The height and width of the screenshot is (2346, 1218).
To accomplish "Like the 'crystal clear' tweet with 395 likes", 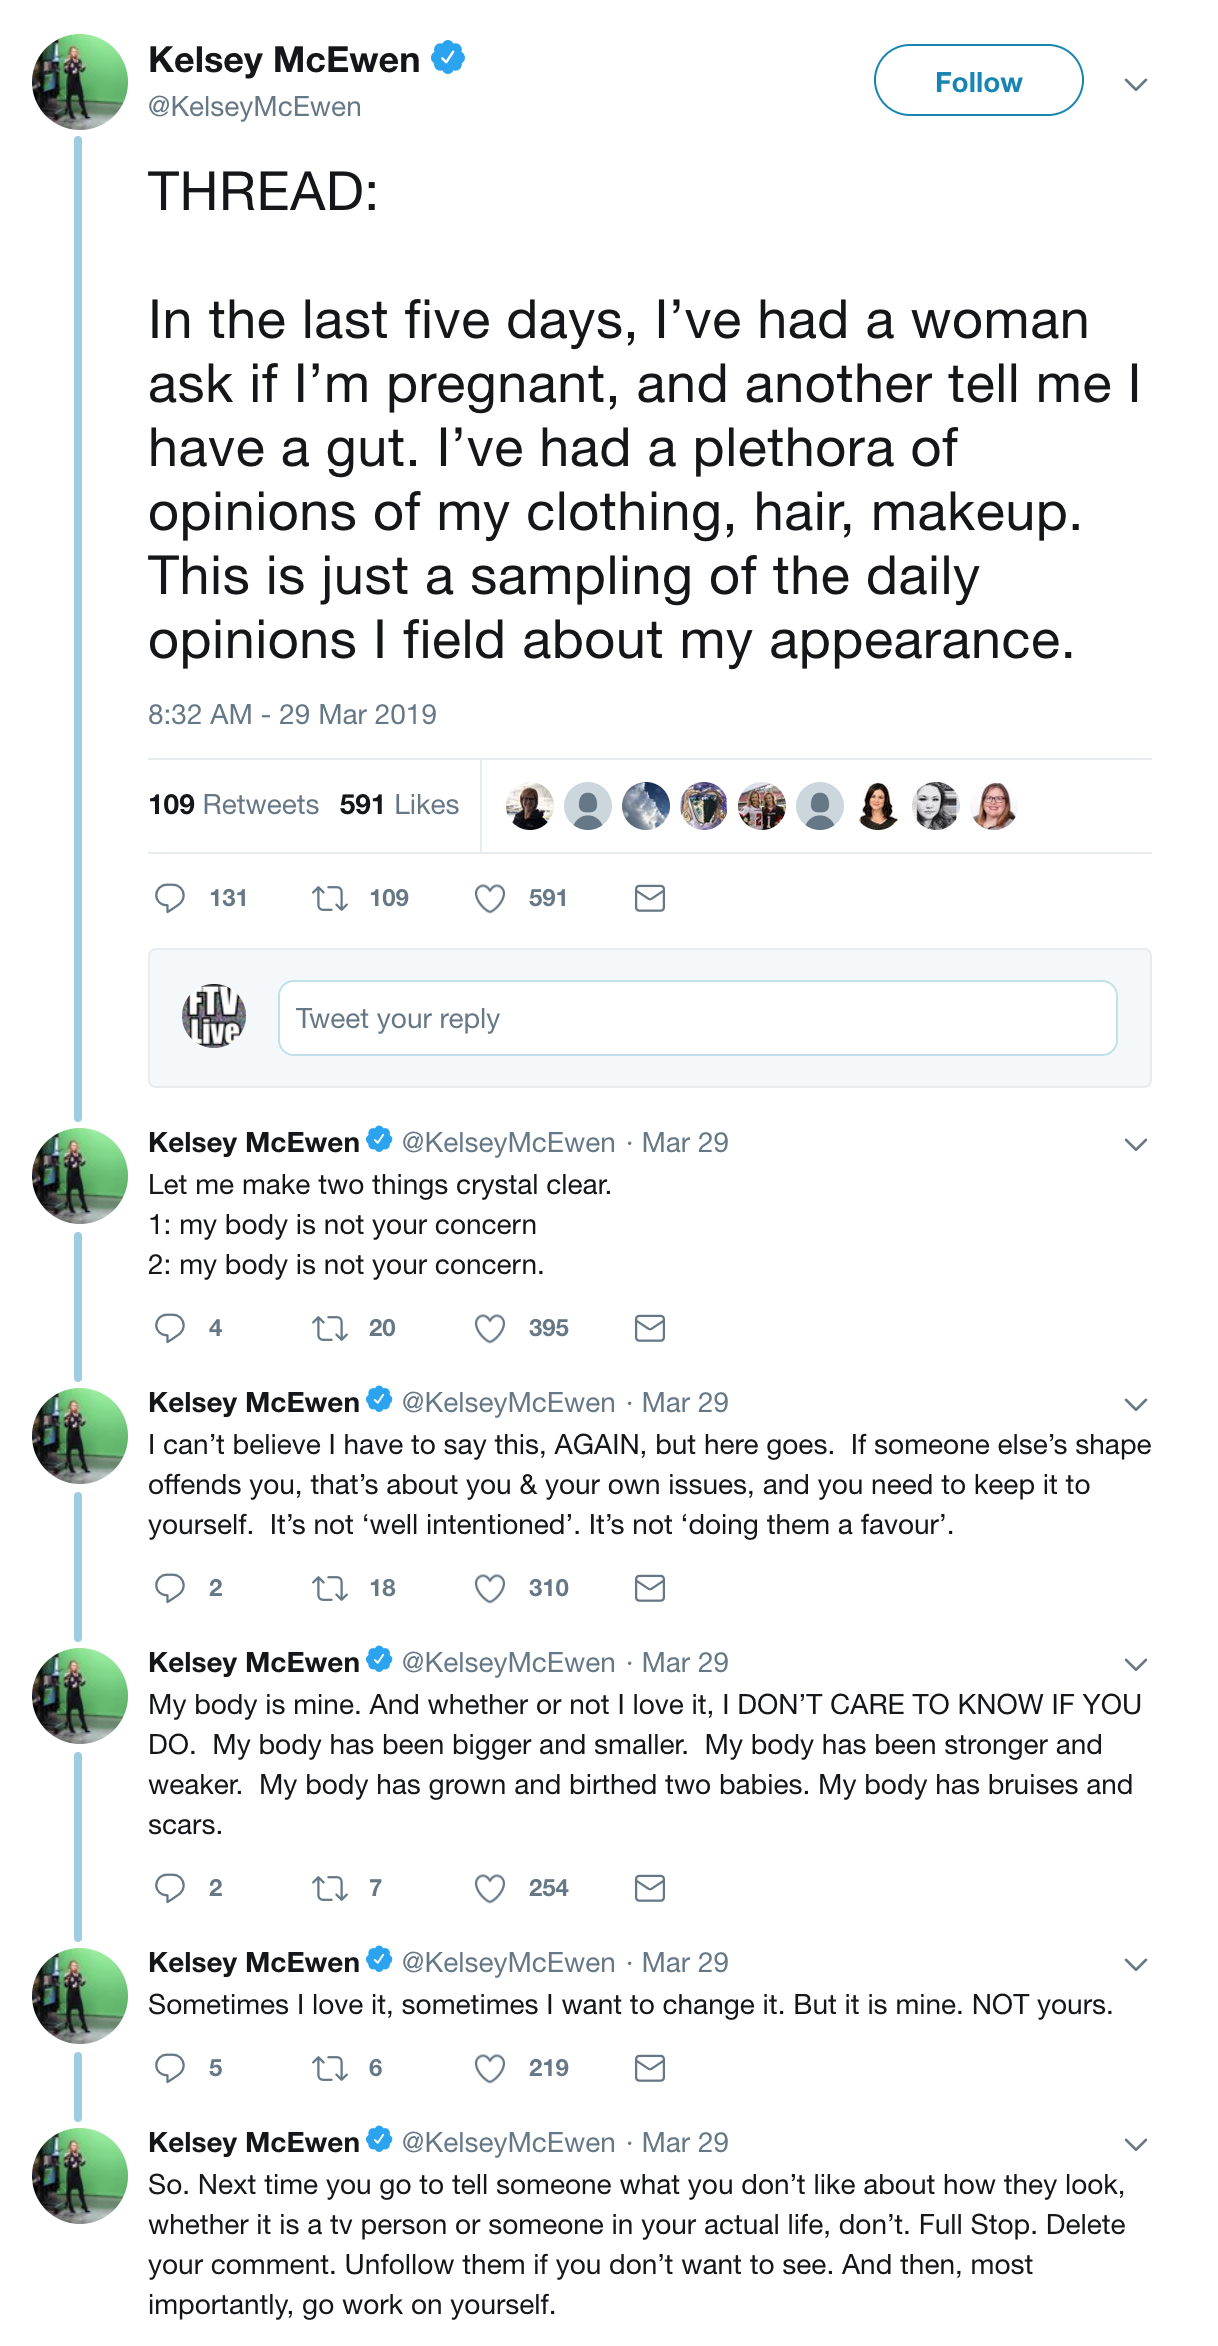I will pyautogui.click(x=490, y=1328).
